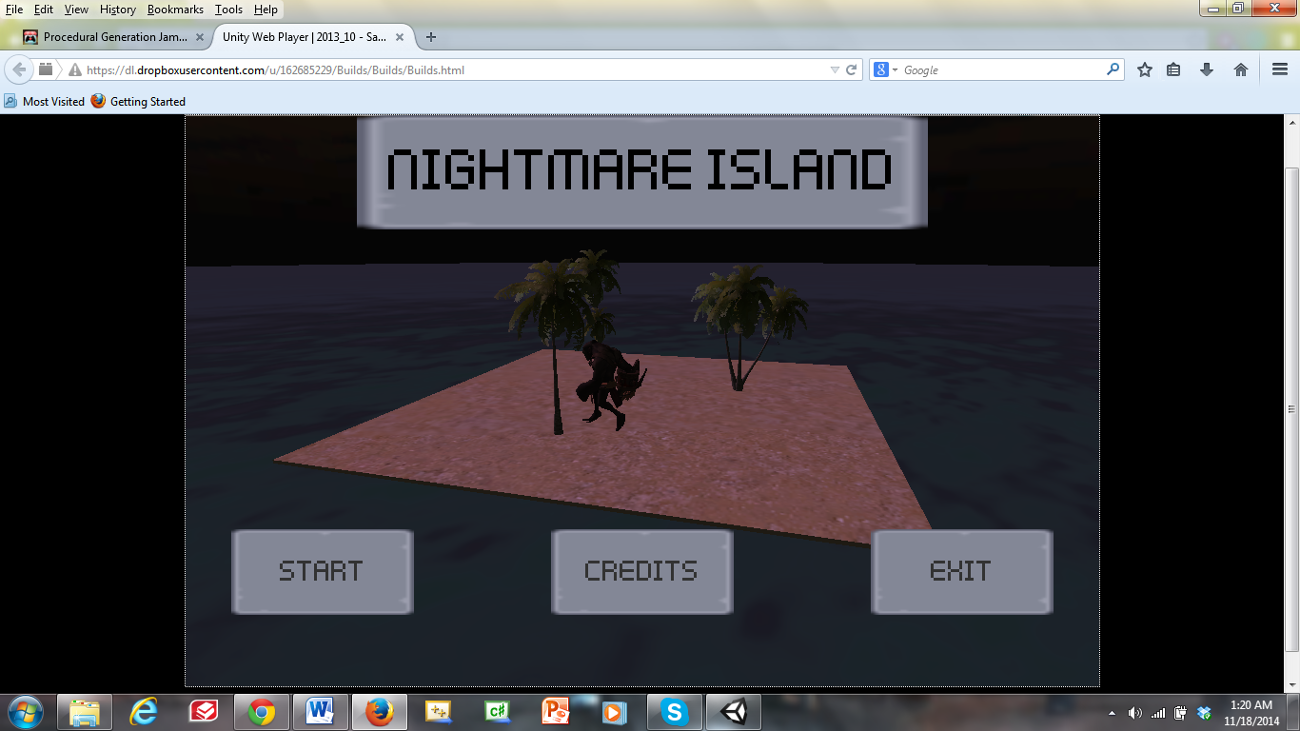
Task: Open the game CREDITS screen
Action: click(x=642, y=571)
